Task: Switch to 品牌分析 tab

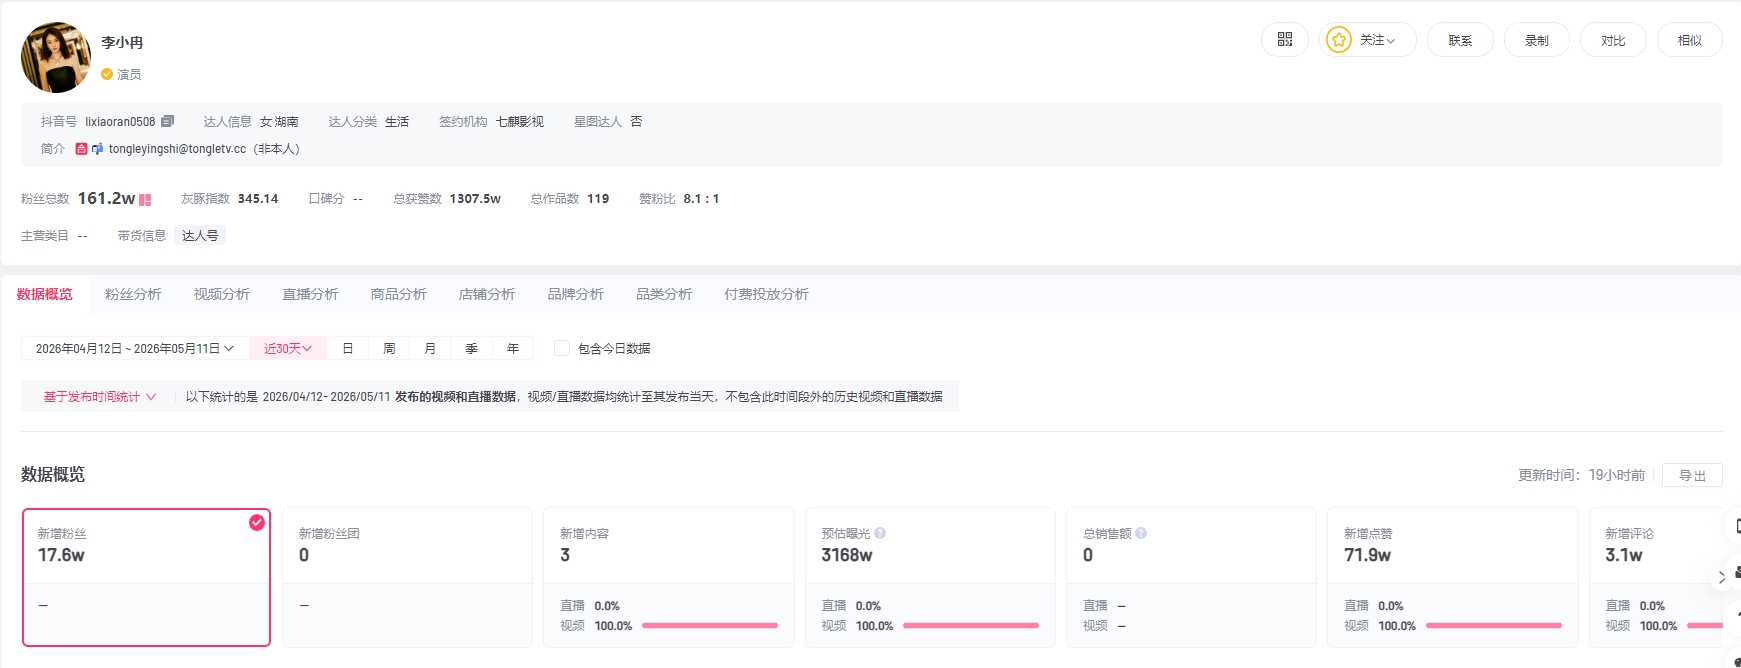Action: [575, 294]
